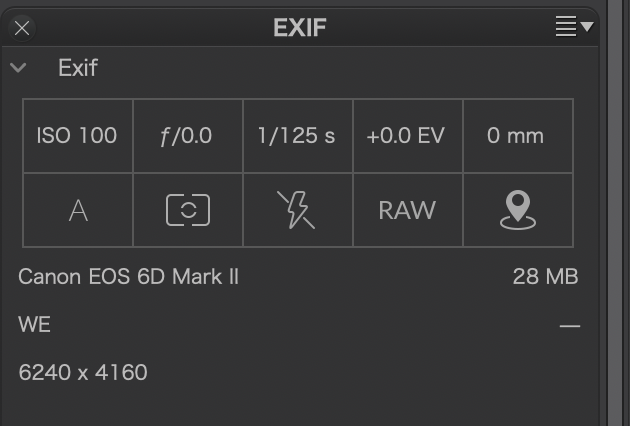Click the flash off lightning icon
Image resolution: width=630 pixels, height=426 pixels.
click(297, 210)
